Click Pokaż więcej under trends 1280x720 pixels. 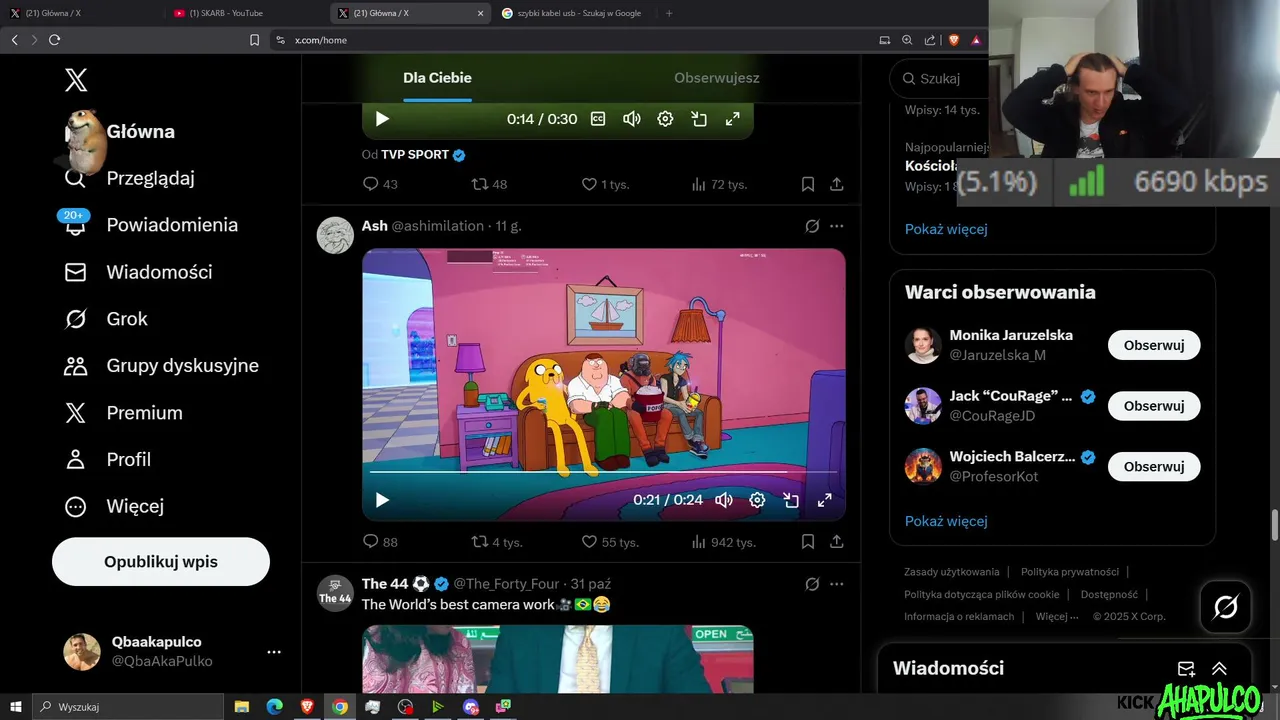tap(946, 229)
